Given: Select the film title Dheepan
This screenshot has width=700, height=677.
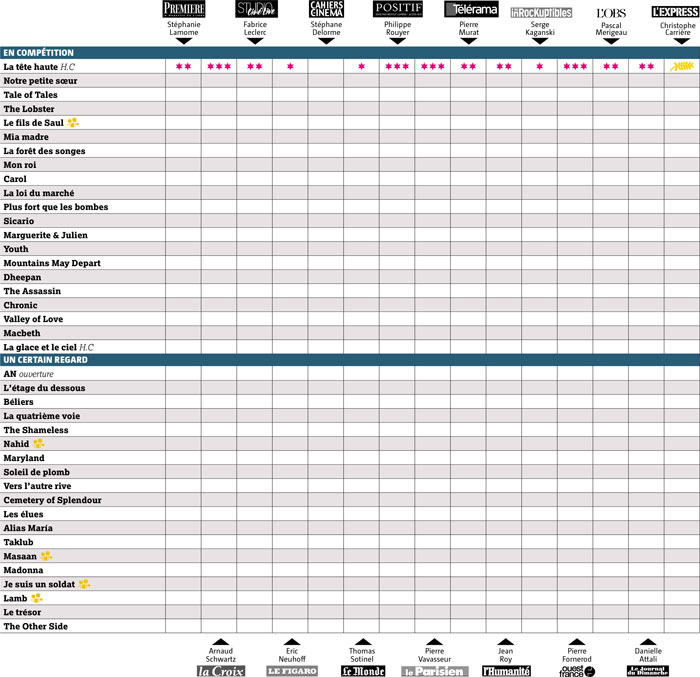Looking at the screenshot, I should pyautogui.click(x=22, y=277).
